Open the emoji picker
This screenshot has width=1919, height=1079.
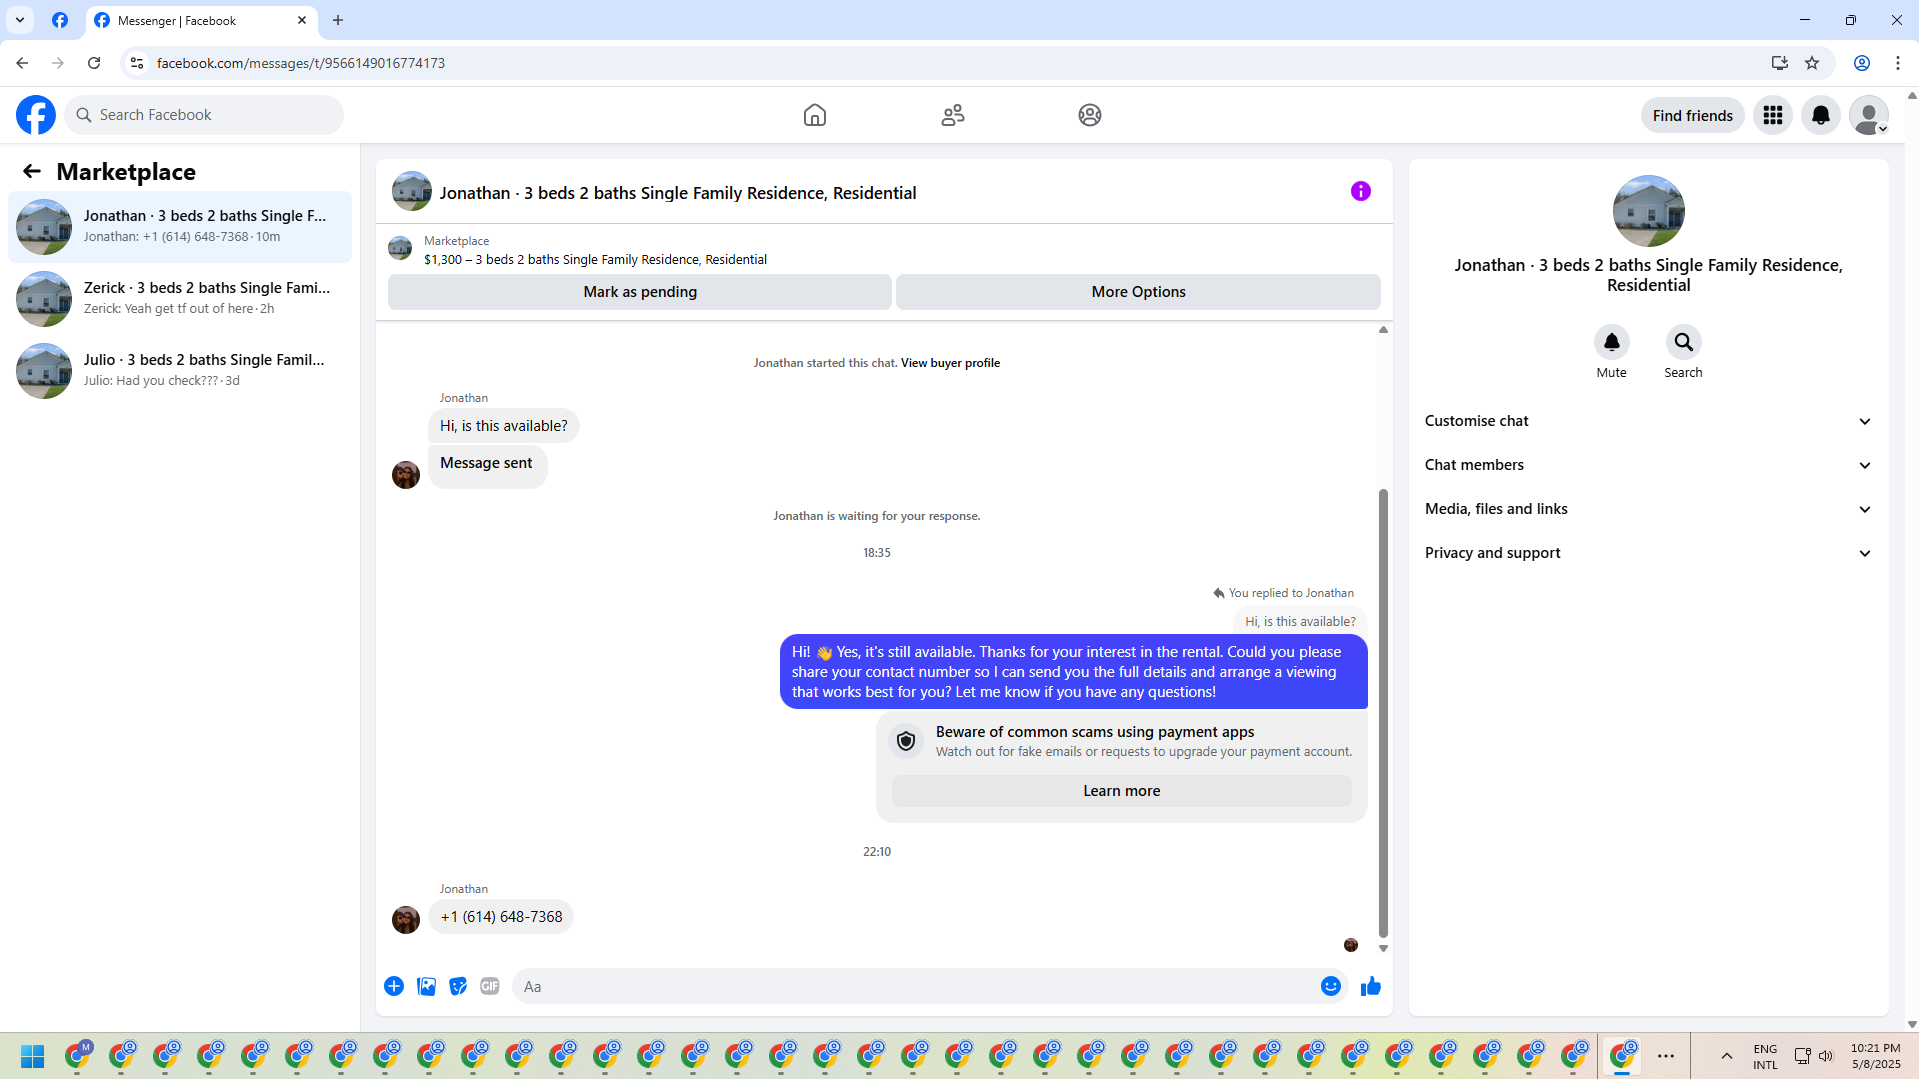click(x=1330, y=986)
